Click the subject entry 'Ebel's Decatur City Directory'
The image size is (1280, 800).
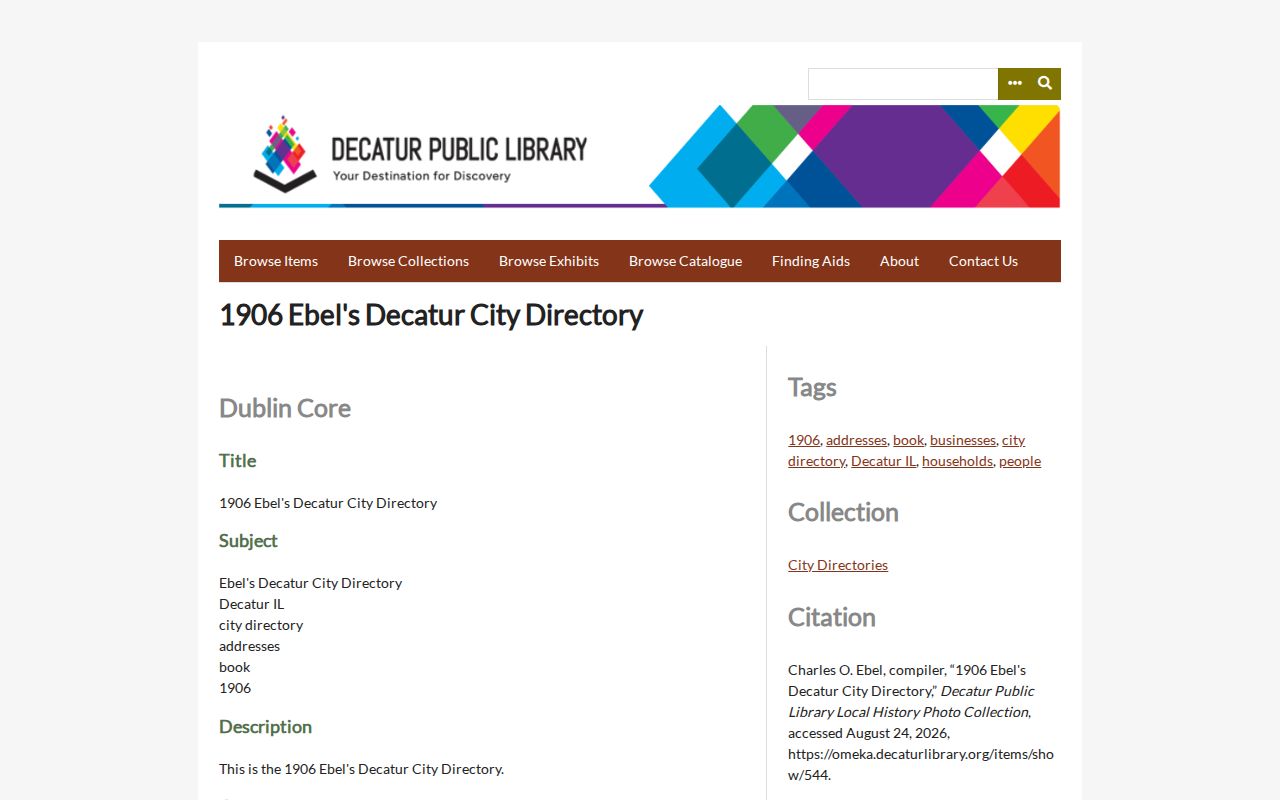pos(310,583)
